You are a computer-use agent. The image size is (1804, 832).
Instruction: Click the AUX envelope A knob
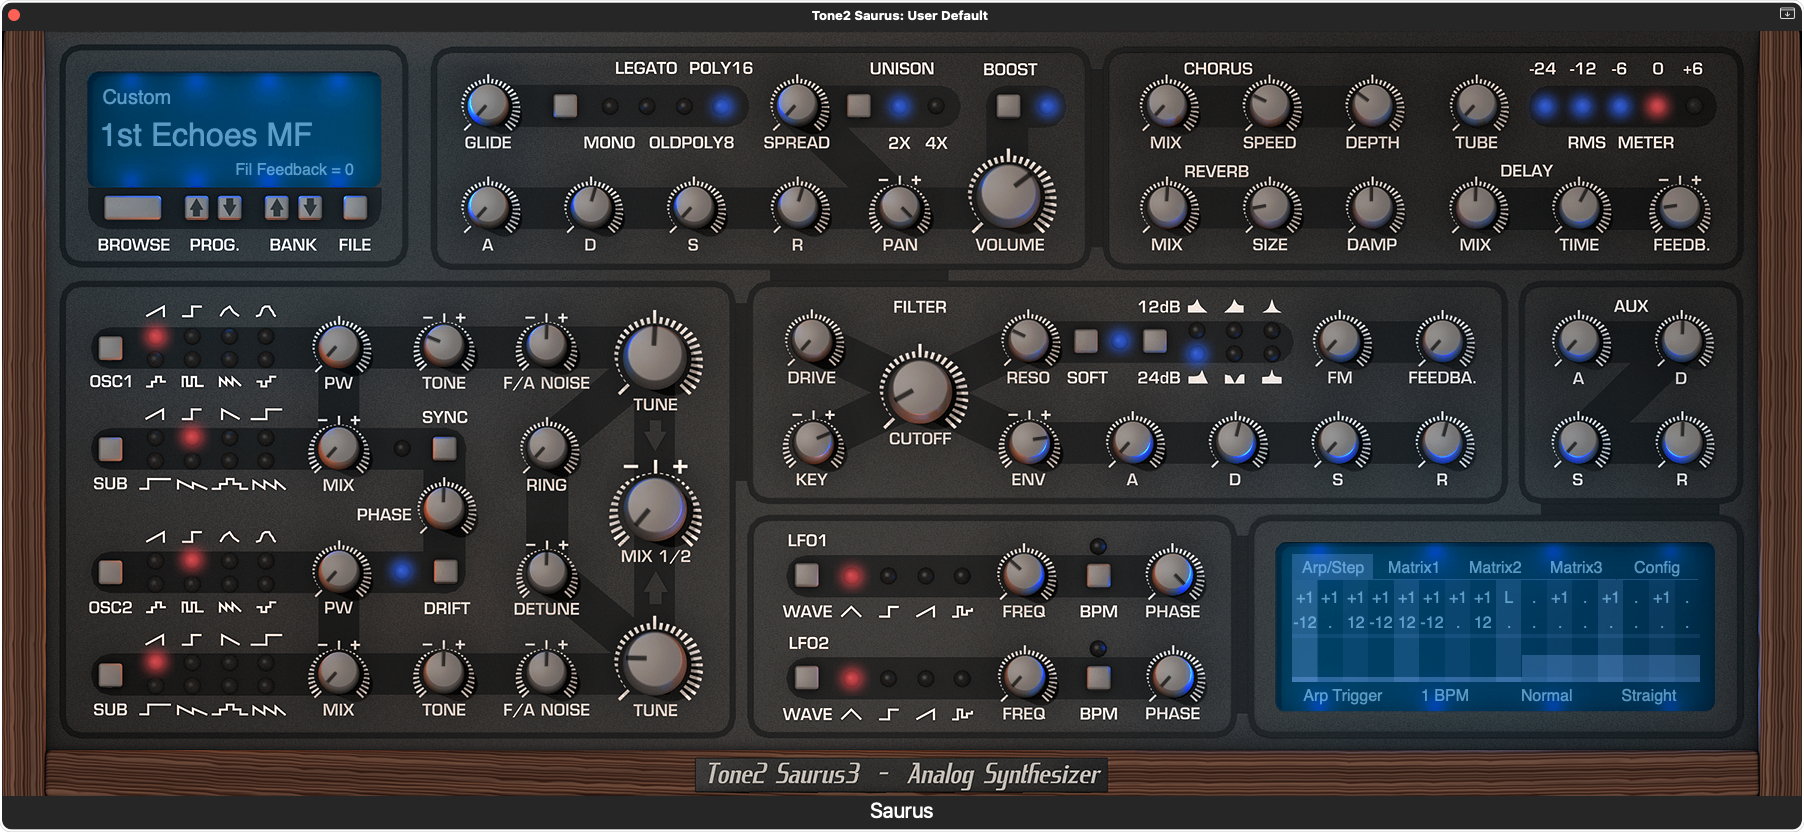click(1580, 340)
